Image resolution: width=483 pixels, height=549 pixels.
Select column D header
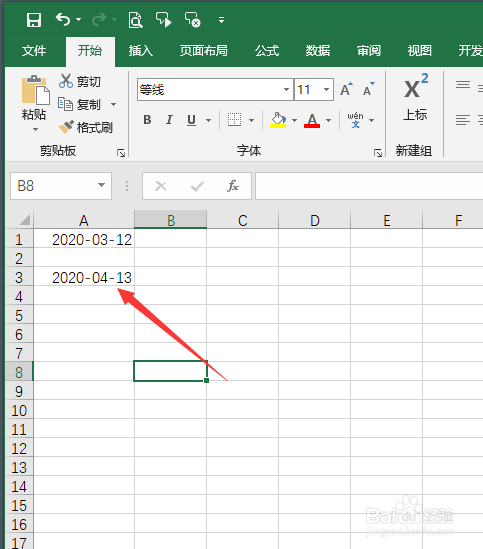pyautogui.click(x=315, y=221)
